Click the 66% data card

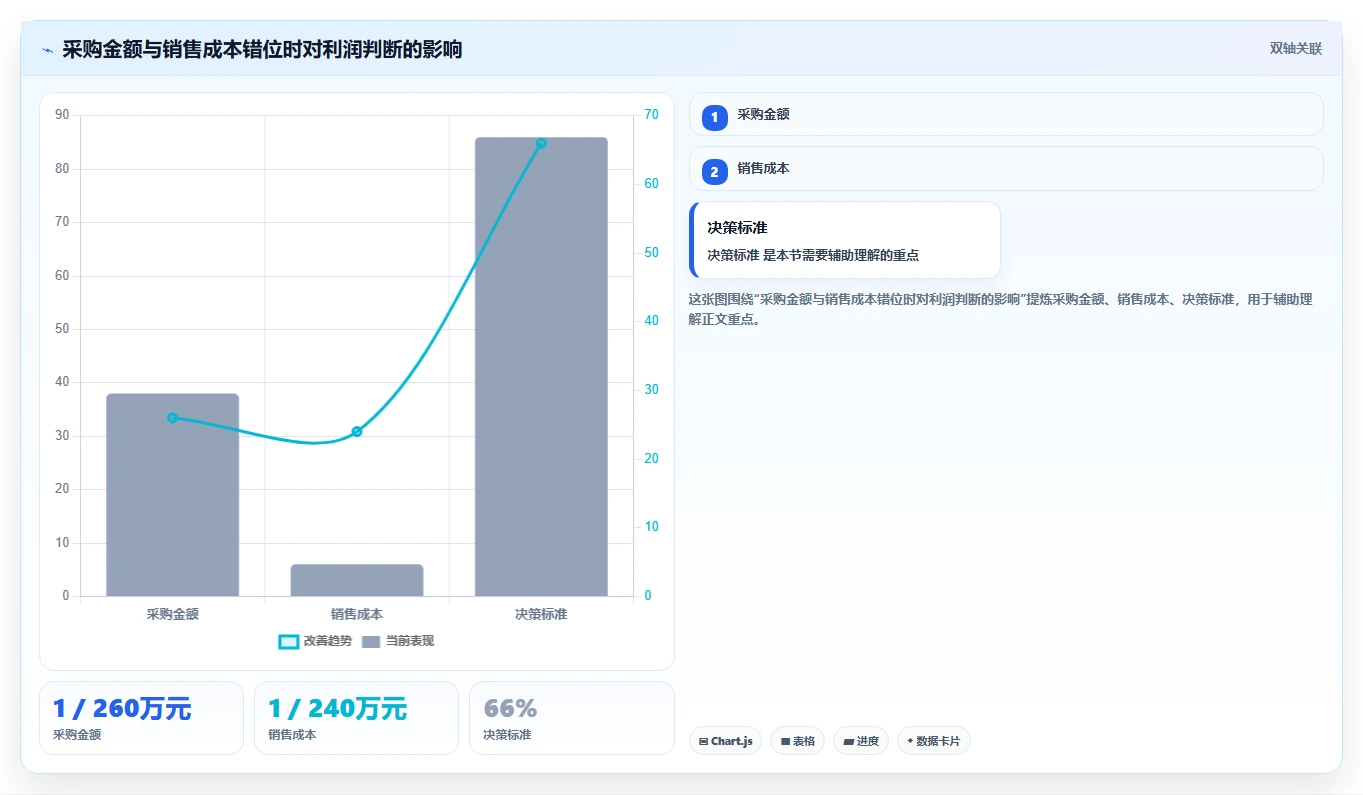click(571, 718)
